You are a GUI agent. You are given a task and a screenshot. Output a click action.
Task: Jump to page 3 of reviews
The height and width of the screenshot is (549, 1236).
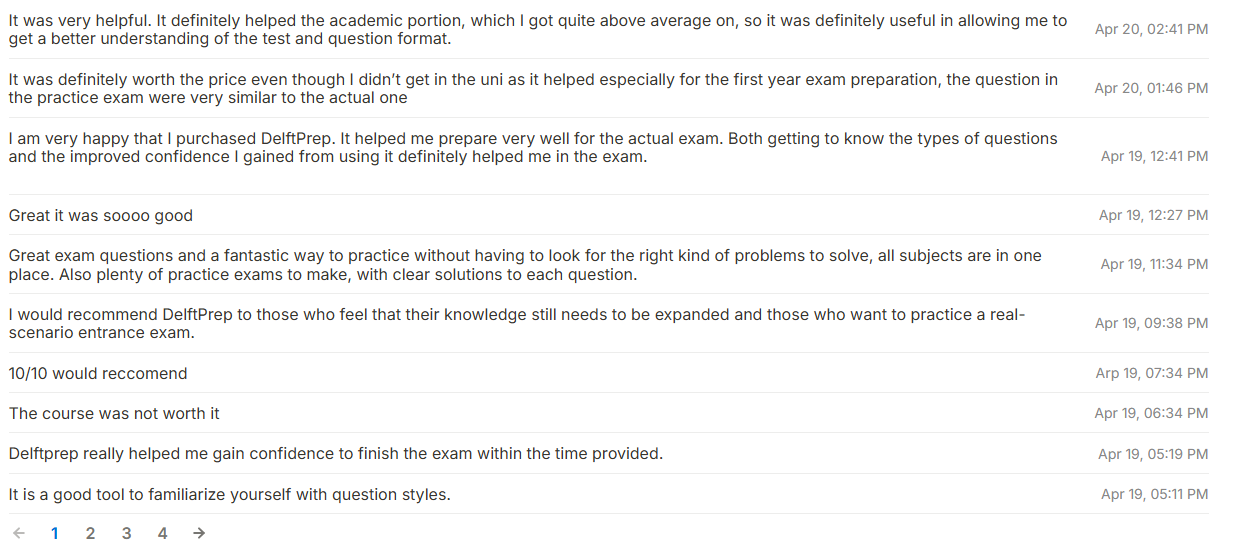[x=126, y=533]
